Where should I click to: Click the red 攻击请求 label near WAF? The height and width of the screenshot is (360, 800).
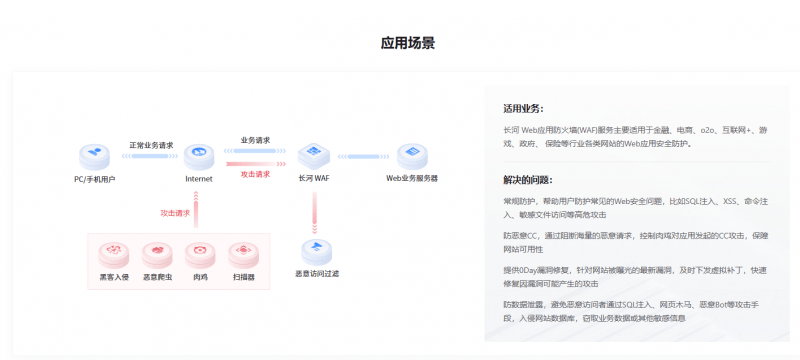255,174
